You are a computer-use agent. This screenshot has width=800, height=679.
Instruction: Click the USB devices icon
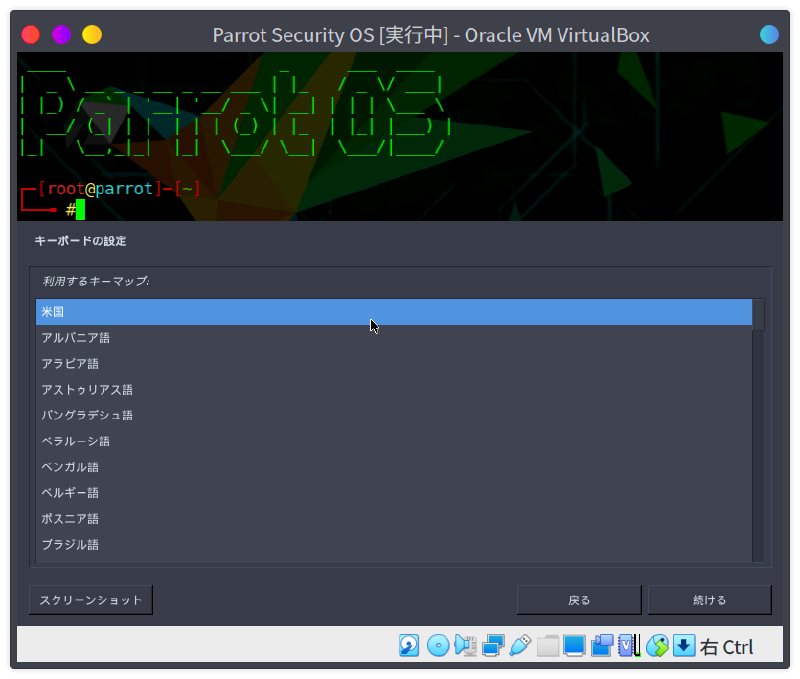click(519, 646)
